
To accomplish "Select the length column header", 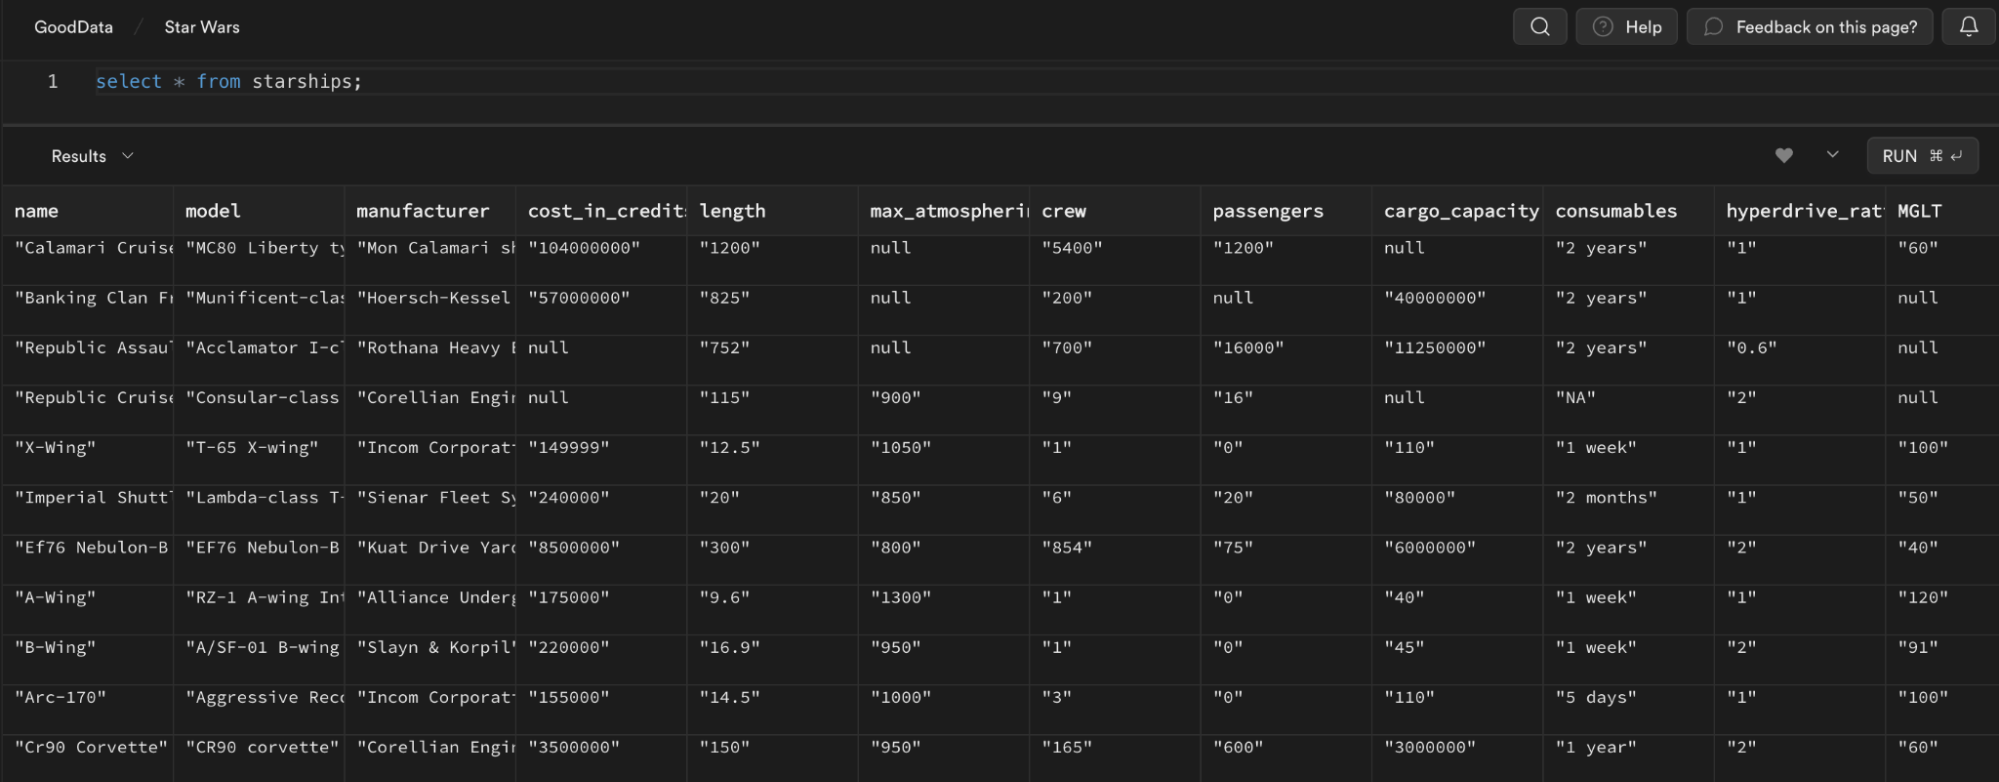I will point(772,211).
